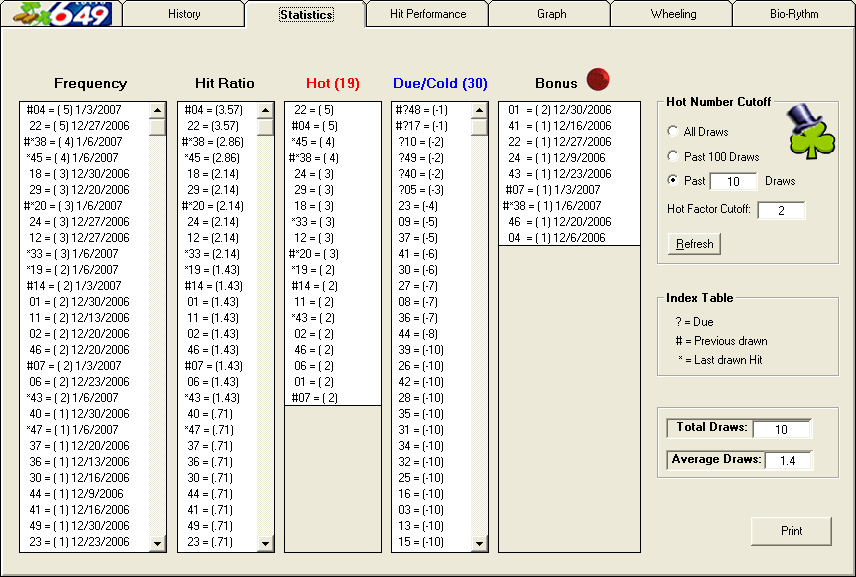The height and width of the screenshot is (577, 856).
Task: Open the History tab
Action: [184, 14]
